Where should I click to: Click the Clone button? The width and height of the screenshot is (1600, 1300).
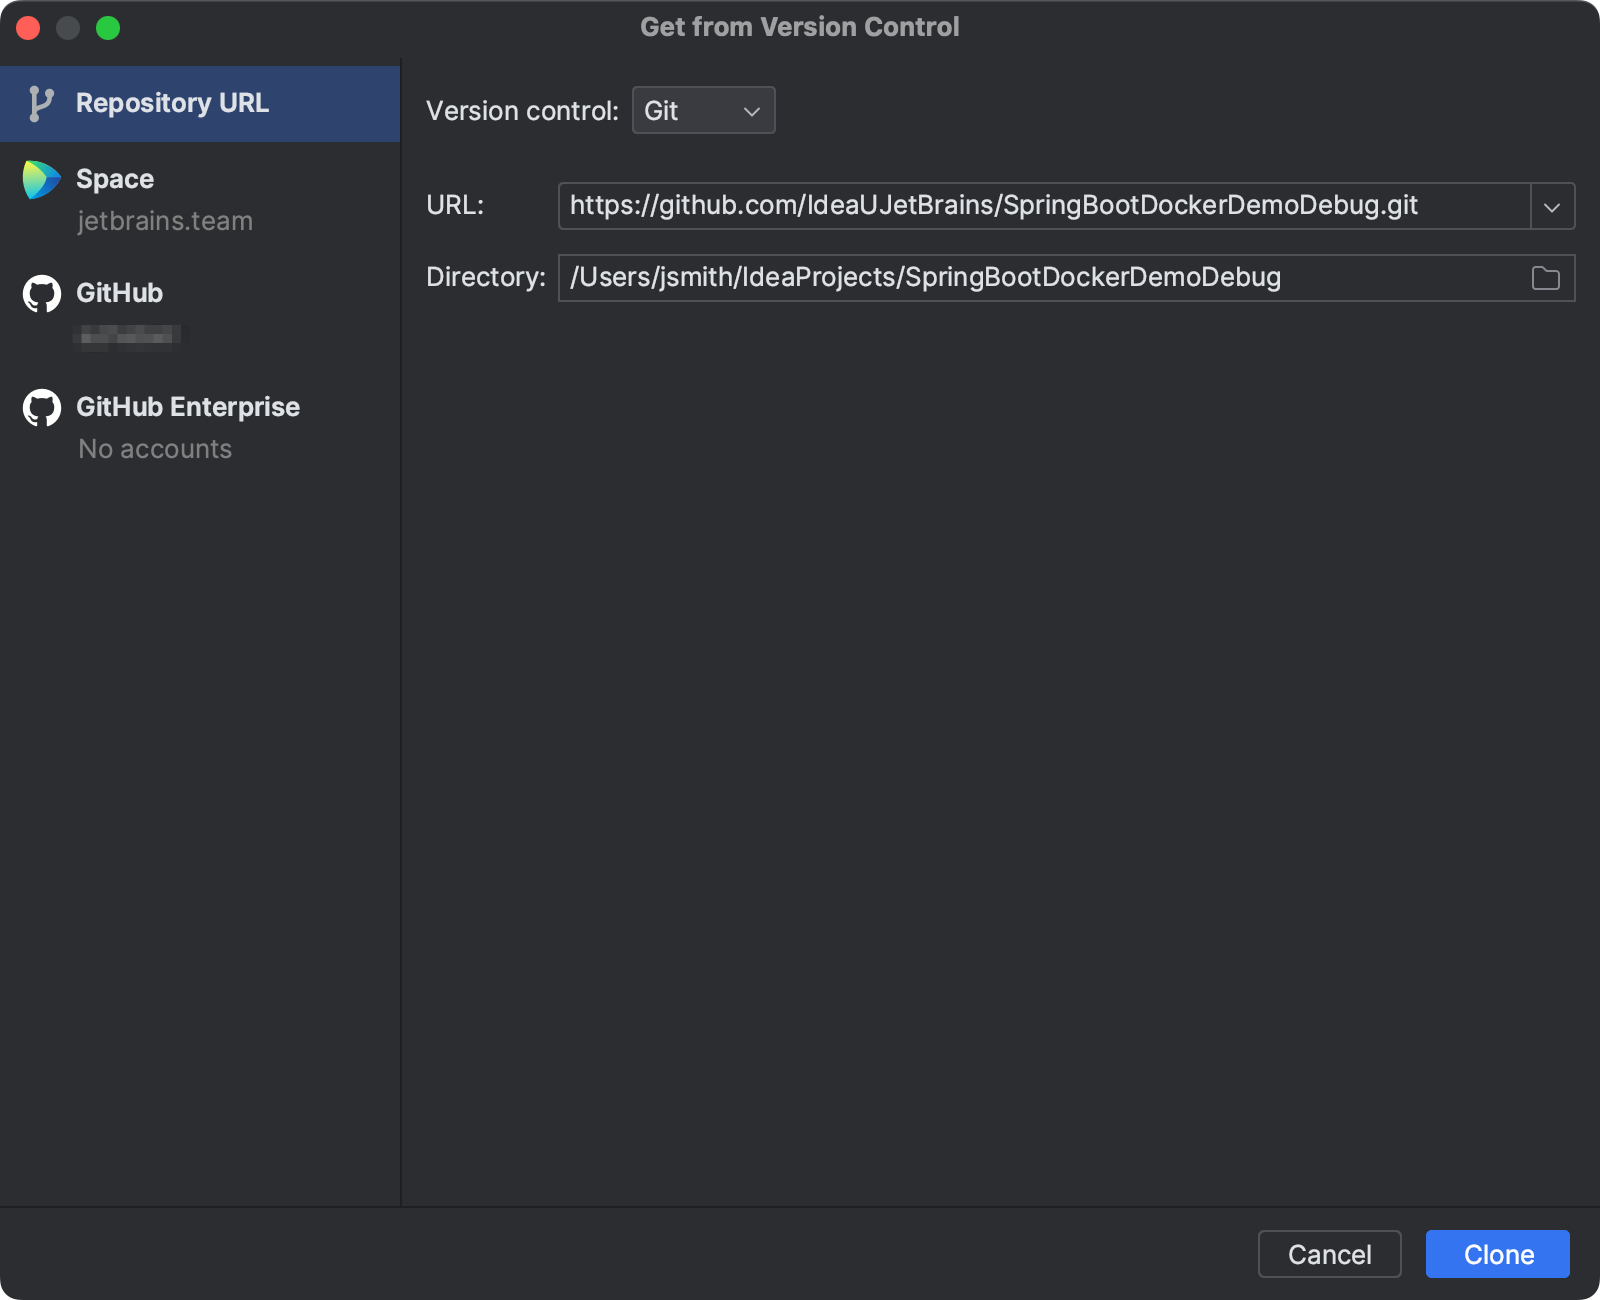click(1497, 1254)
